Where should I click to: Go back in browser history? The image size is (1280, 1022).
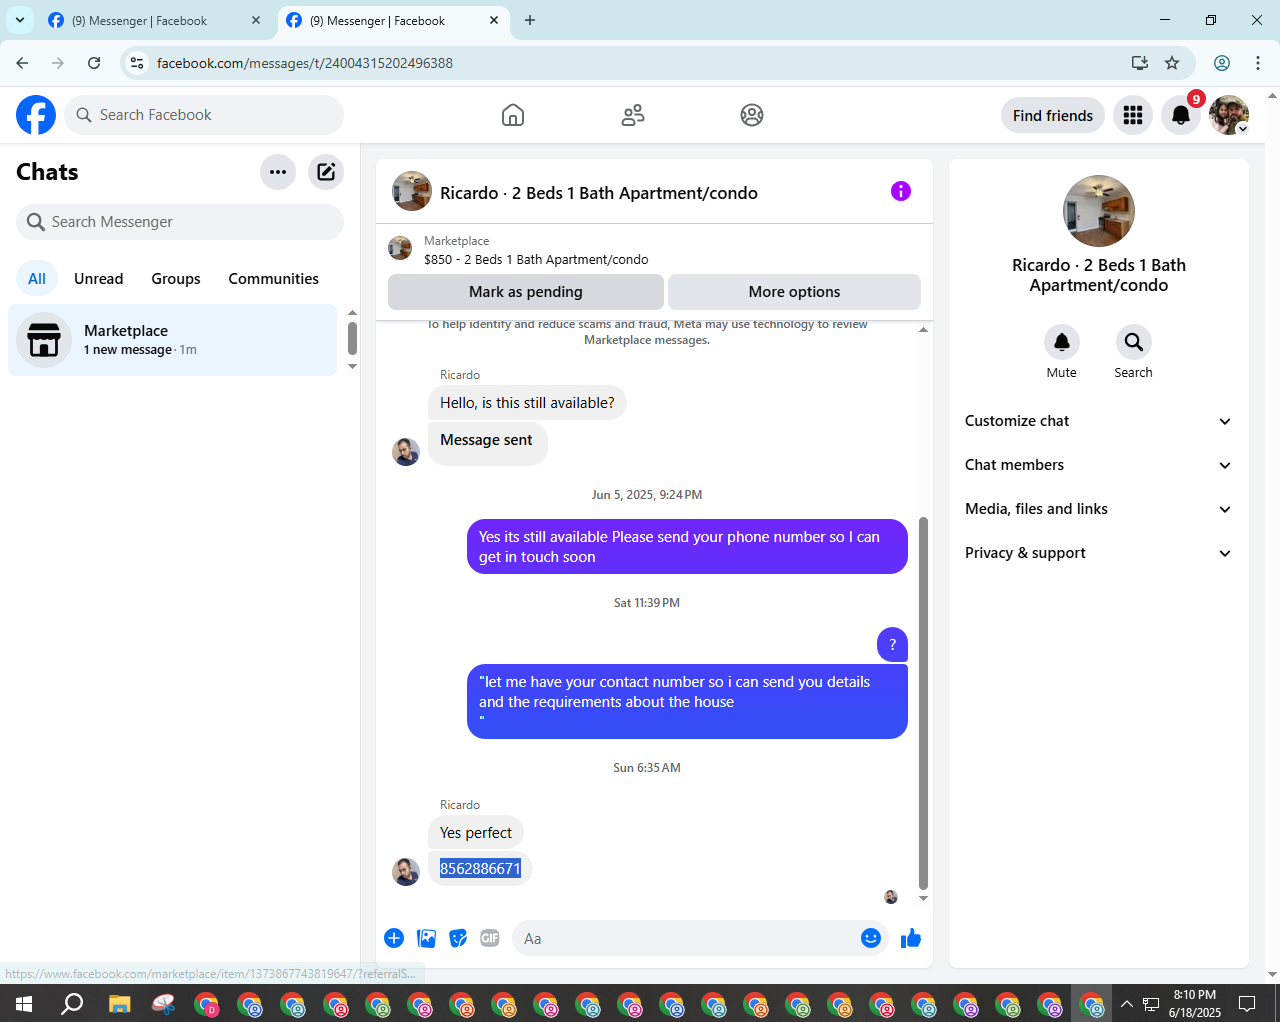pos(22,63)
